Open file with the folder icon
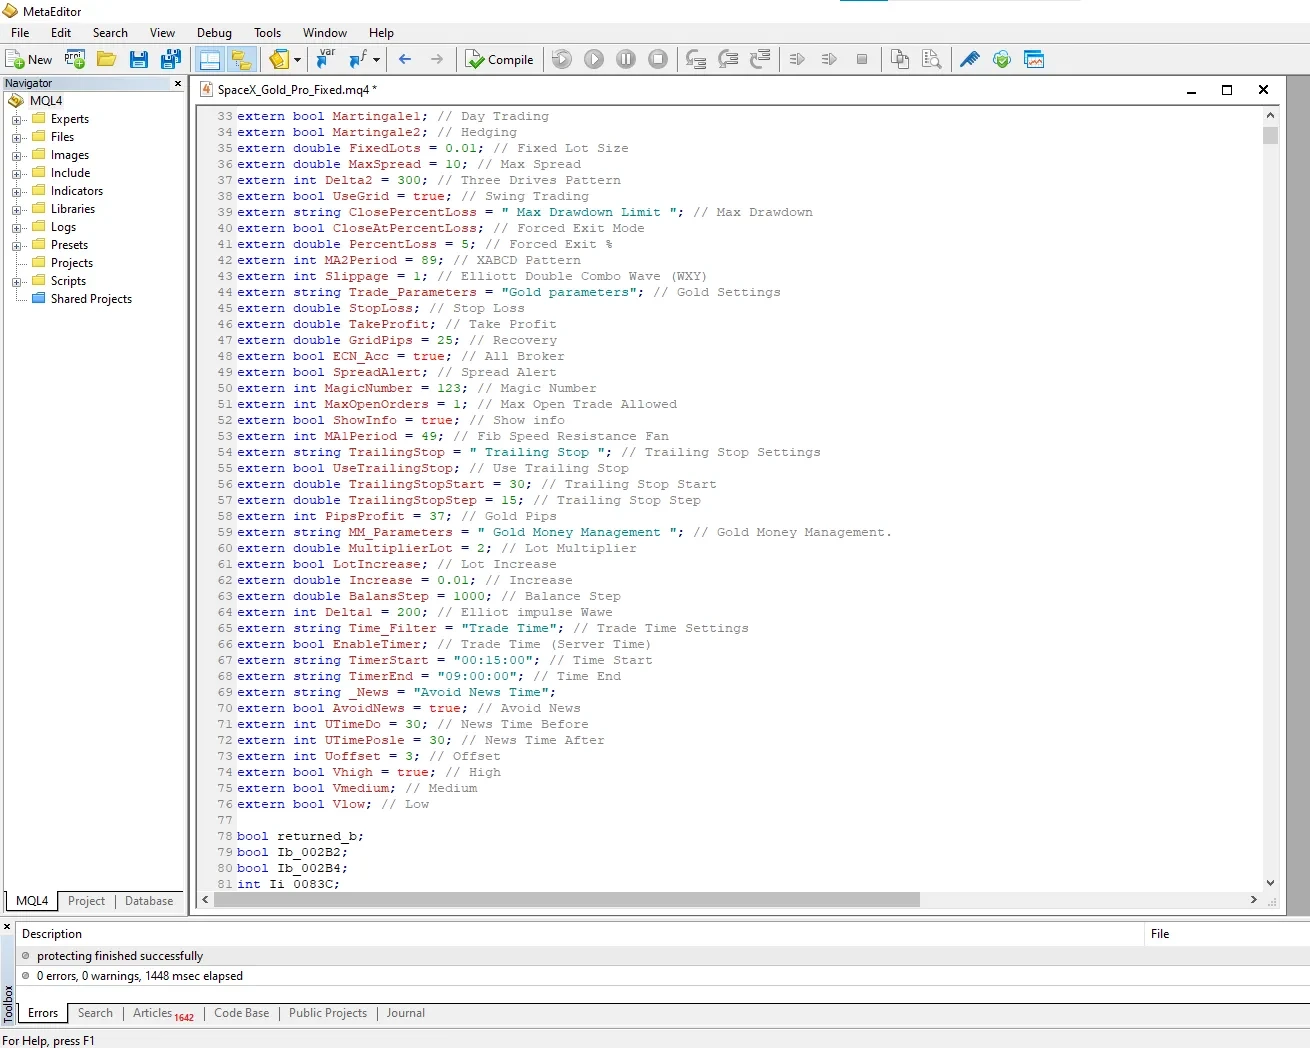The height and width of the screenshot is (1048, 1310). pos(106,60)
